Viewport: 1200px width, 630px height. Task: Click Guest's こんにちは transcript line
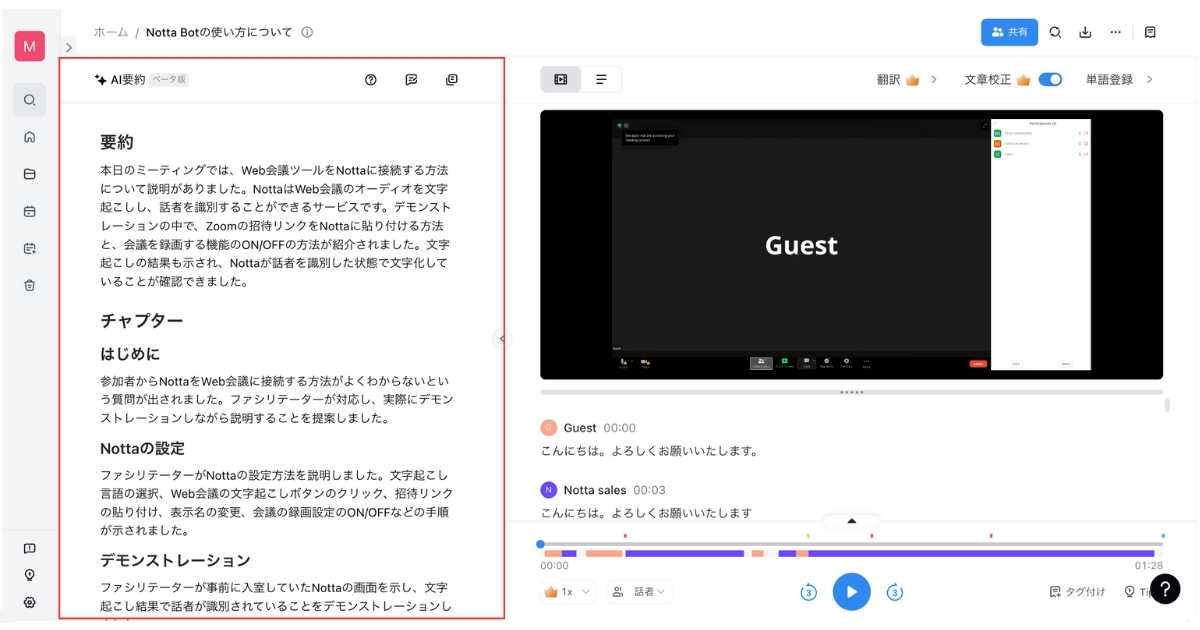click(x=650, y=451)
